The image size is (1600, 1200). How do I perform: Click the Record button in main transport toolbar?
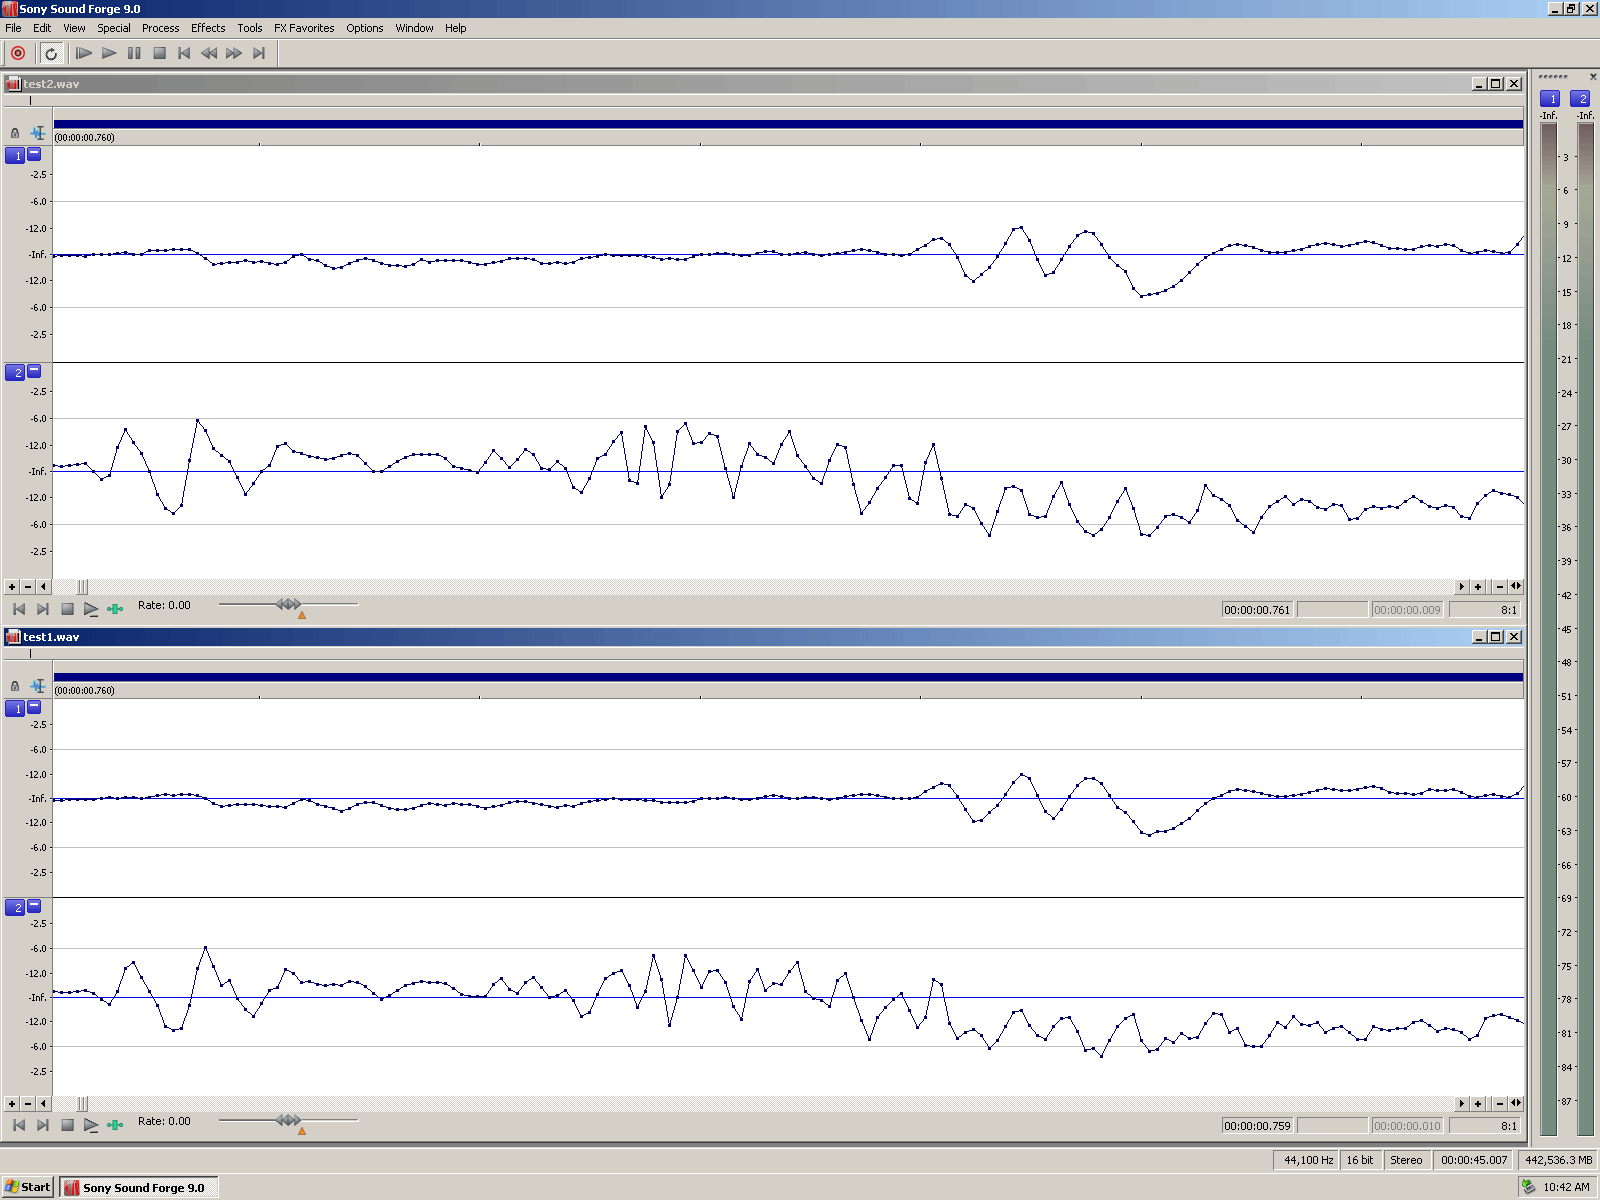[18, 53]
